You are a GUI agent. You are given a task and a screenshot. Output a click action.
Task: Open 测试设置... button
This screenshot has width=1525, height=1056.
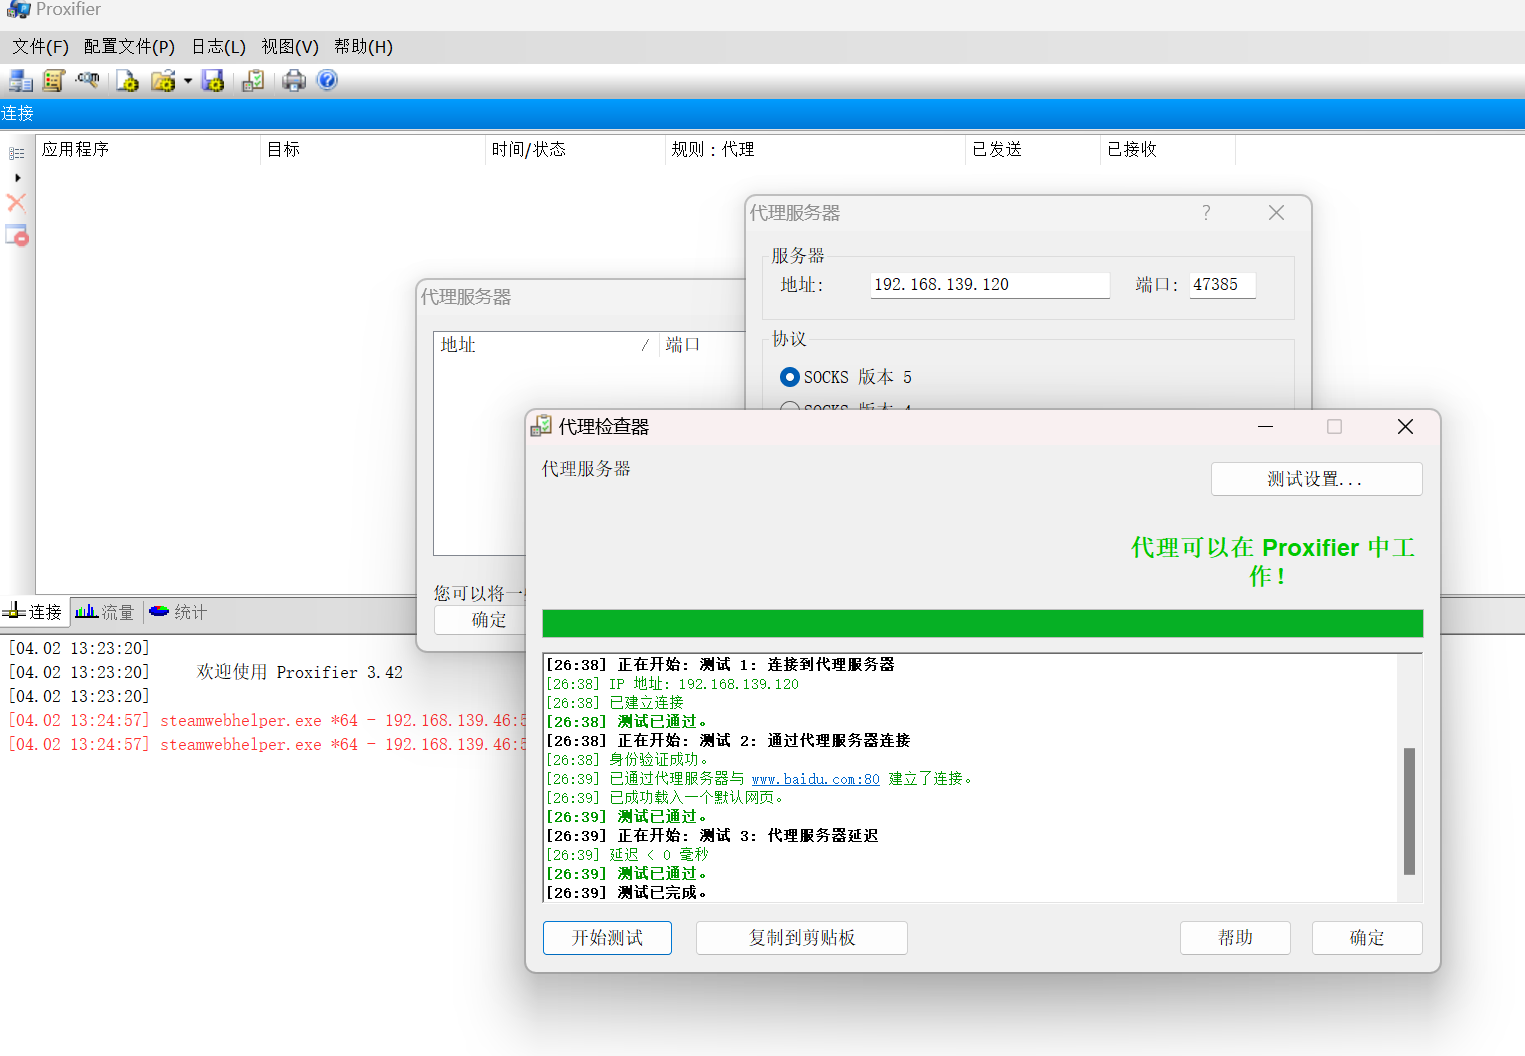(1316, 479)
